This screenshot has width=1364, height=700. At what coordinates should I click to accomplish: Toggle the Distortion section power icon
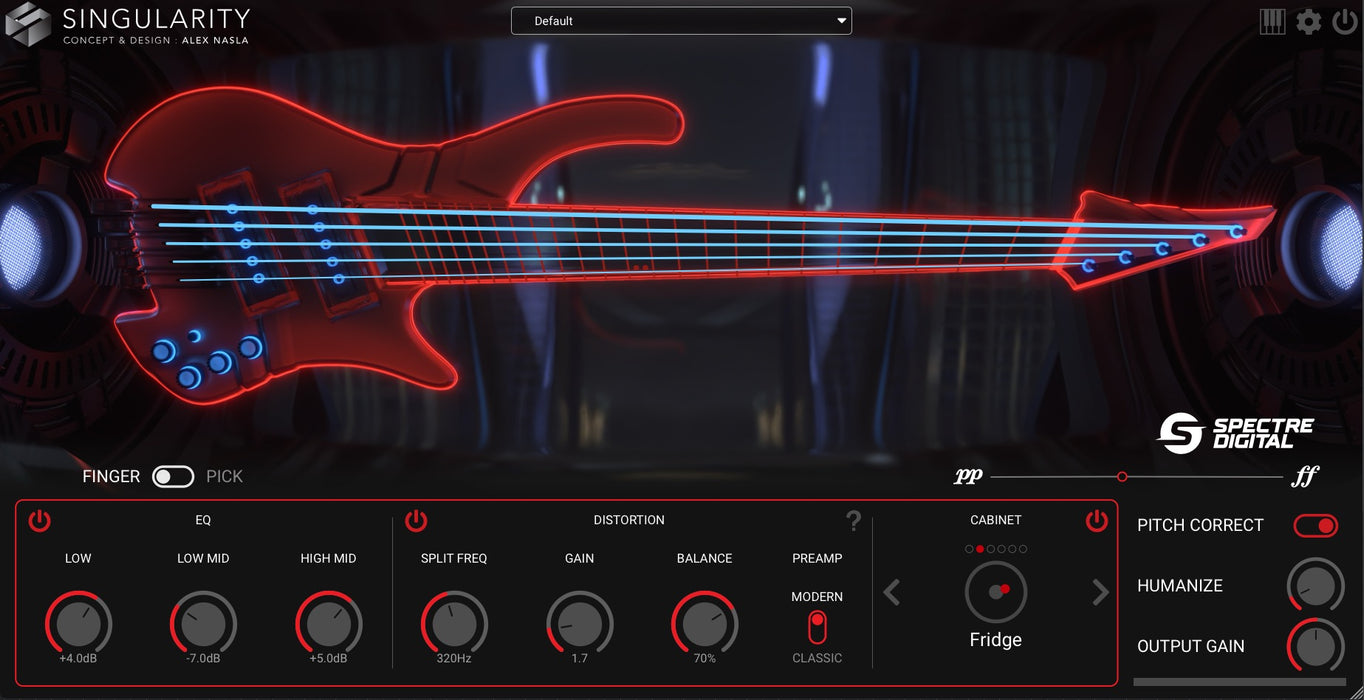click(417, 520)
